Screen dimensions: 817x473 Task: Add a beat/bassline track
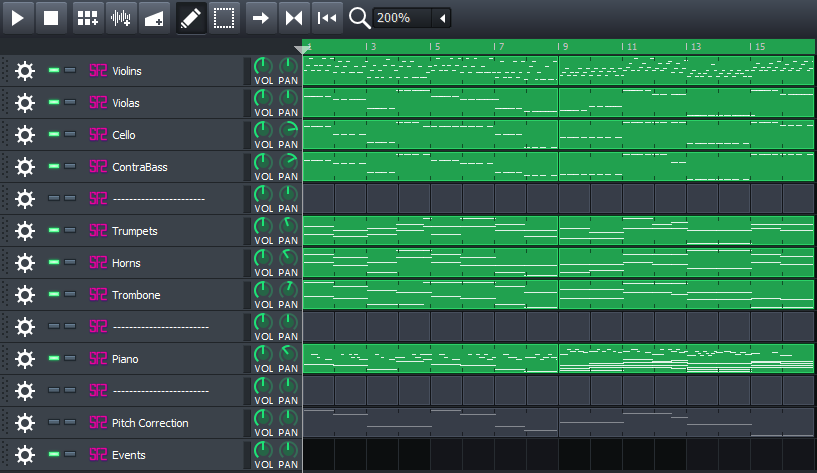88,18
